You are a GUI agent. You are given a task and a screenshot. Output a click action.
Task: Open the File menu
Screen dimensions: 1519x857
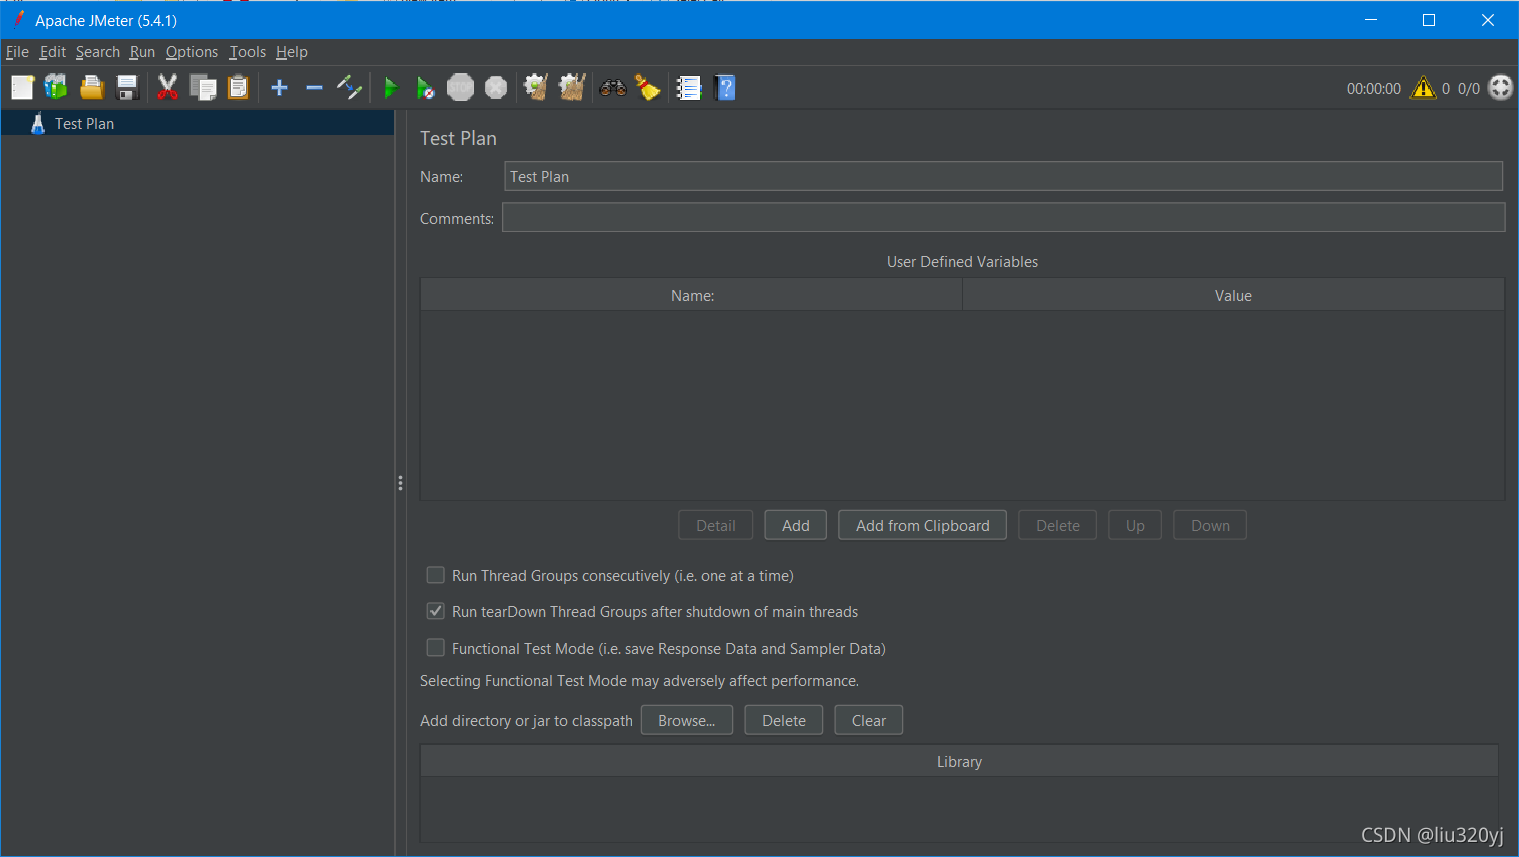click(17, 52)
